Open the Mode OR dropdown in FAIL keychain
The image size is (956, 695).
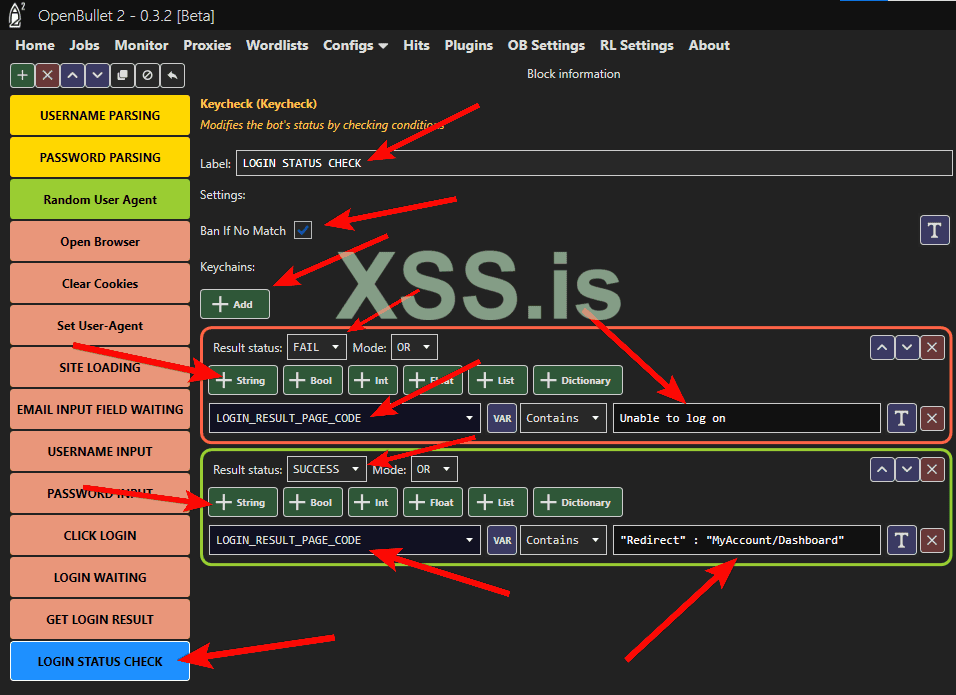point(414,348)
